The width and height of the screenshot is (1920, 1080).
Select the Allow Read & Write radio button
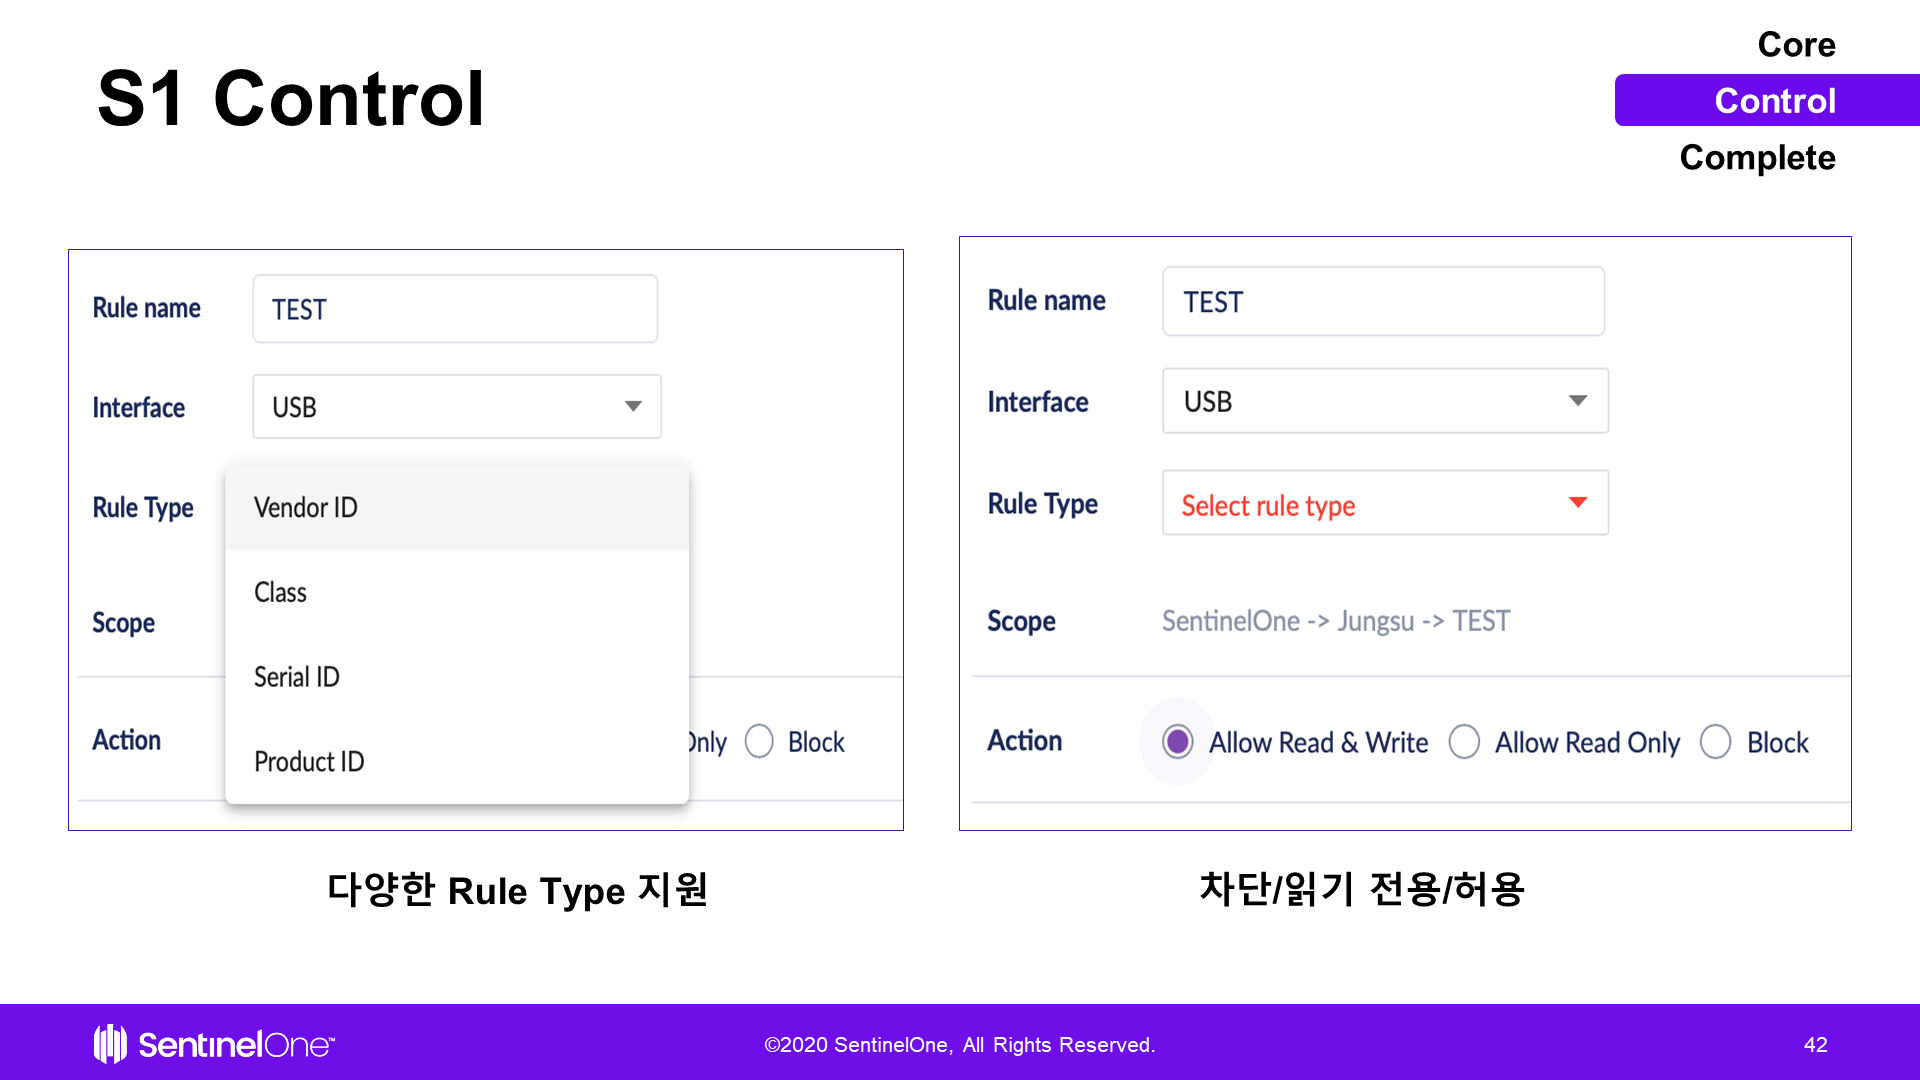[x=1177, y=742]
